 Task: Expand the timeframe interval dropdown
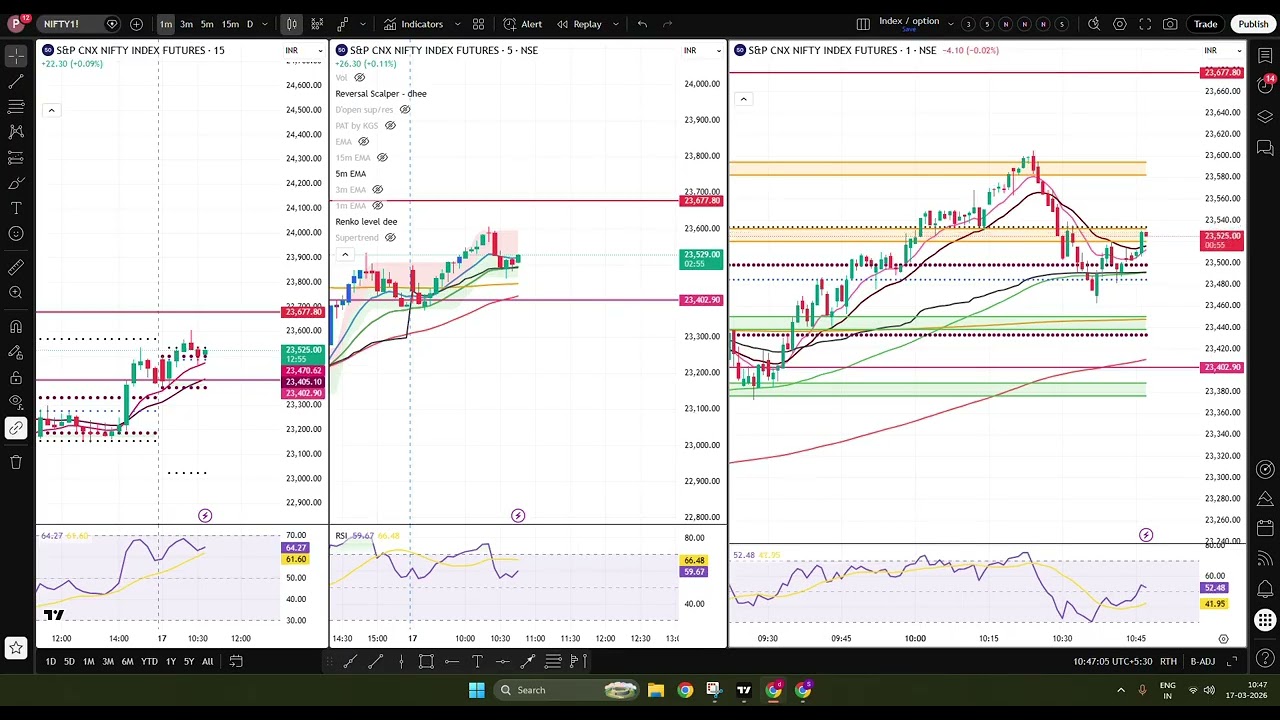pos(265,24)
